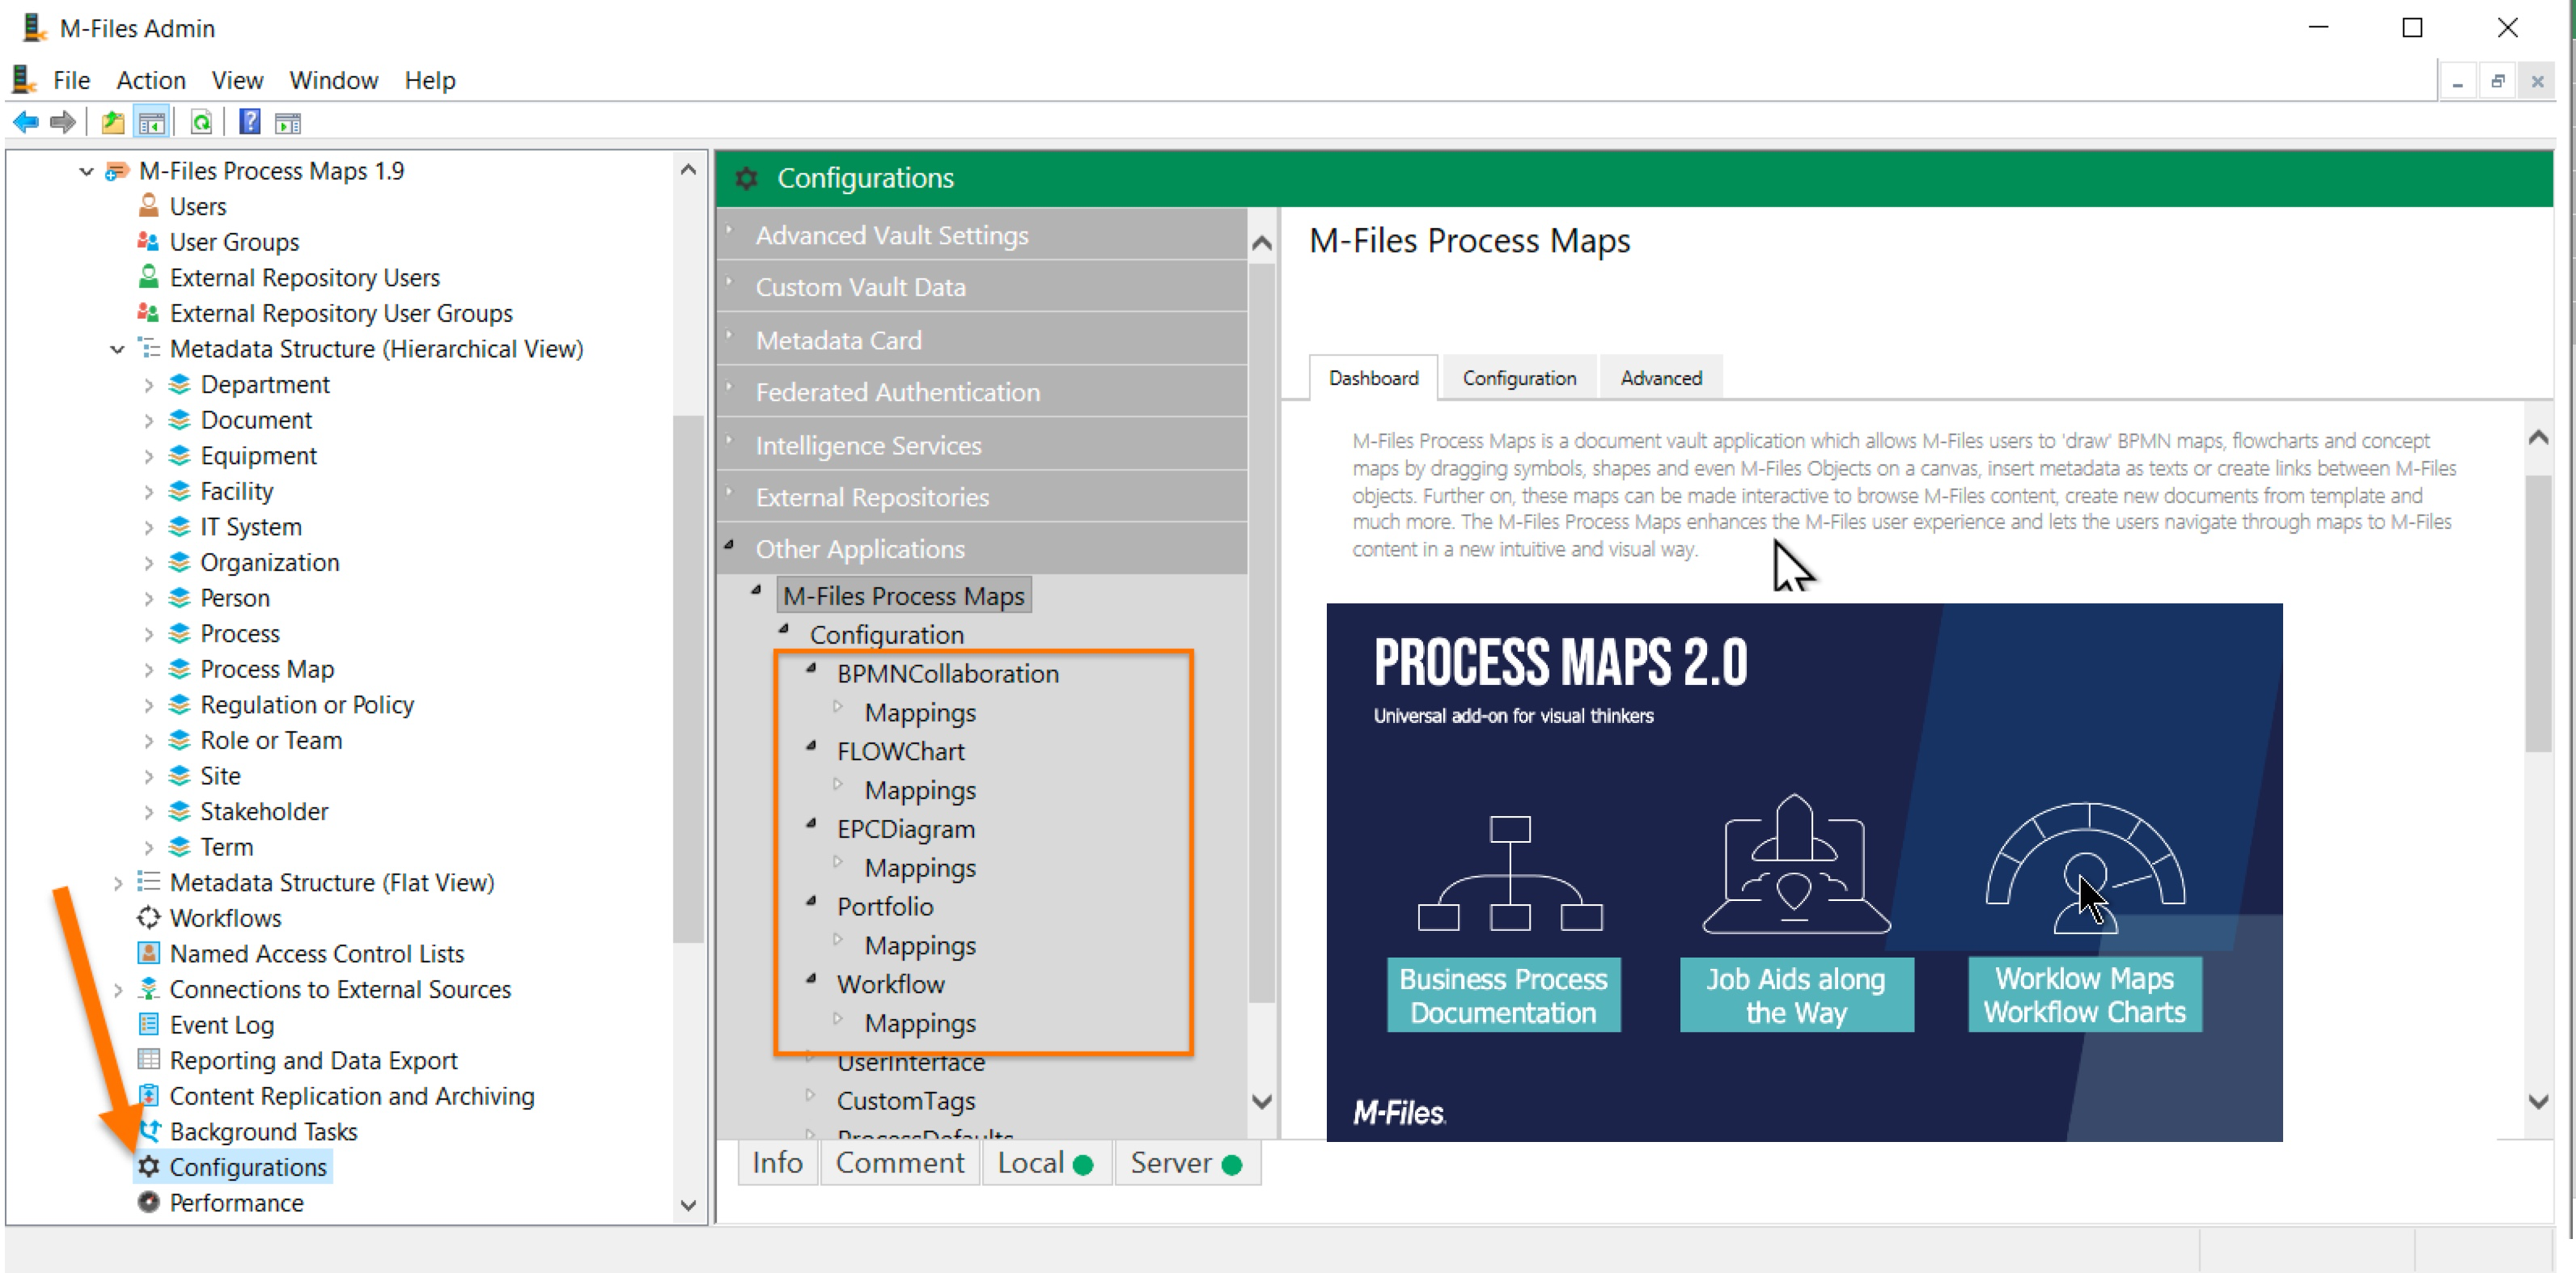Open the Action menu
2576x1273 pixels.
click(x=150, y=80)
